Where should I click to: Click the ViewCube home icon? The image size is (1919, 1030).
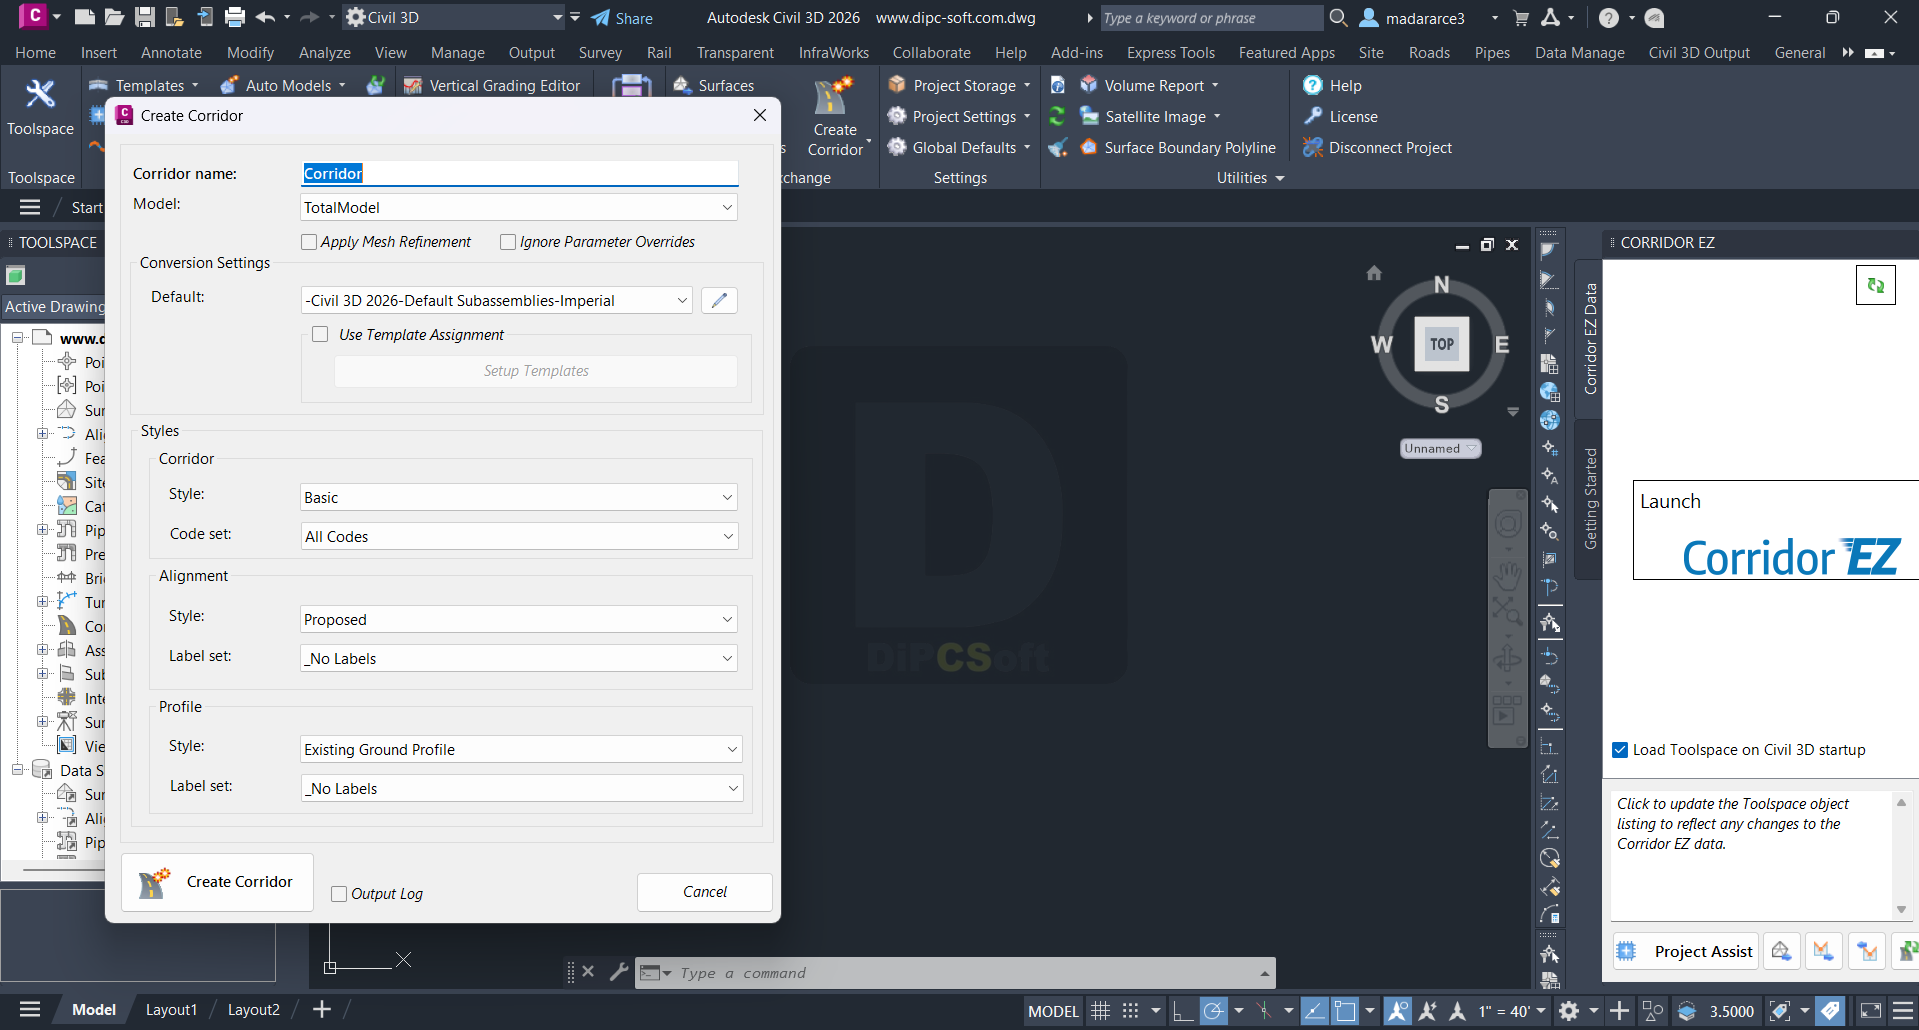click(x=1374, y=273)
